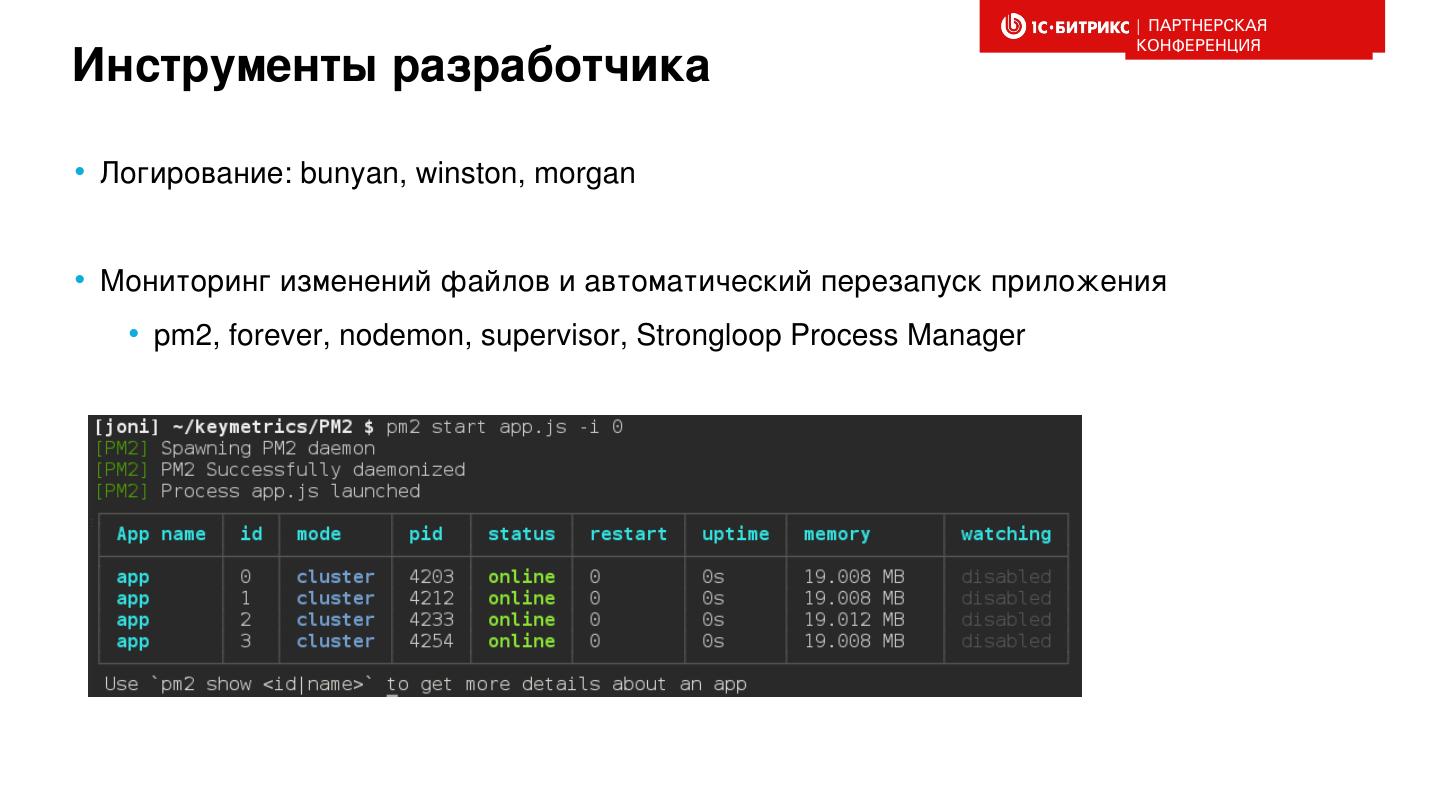This screenshot has width=1440, height=810.
Task: Click the slide title "Инструменты разработчика"
Action: (391, 66)
